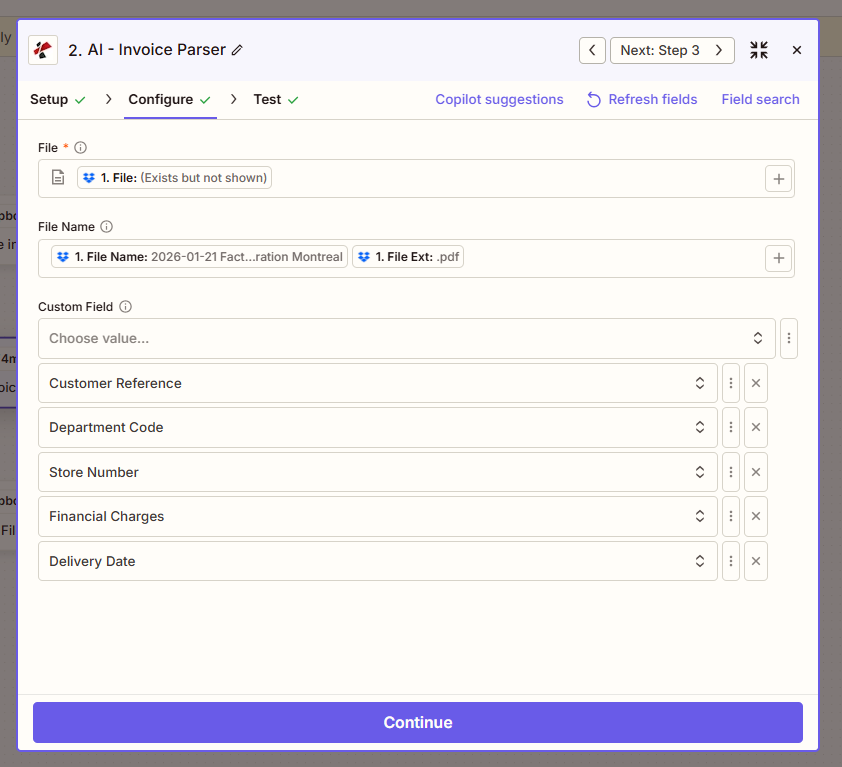The image size is (842, 767).
Task: Remove the Department Code custom field
Action: tap(755, 427)
